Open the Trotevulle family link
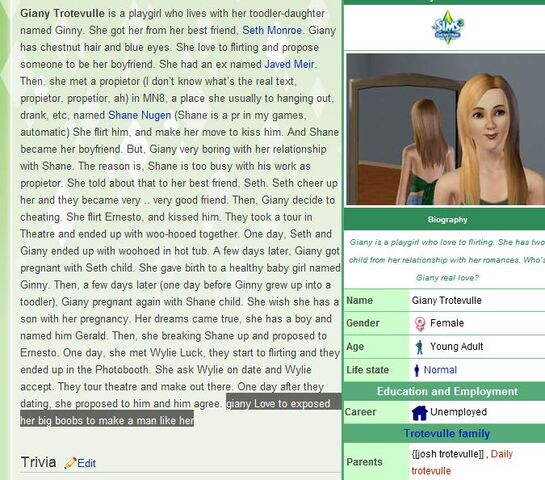The image size is (545, 480). click(x=447, y=433)
